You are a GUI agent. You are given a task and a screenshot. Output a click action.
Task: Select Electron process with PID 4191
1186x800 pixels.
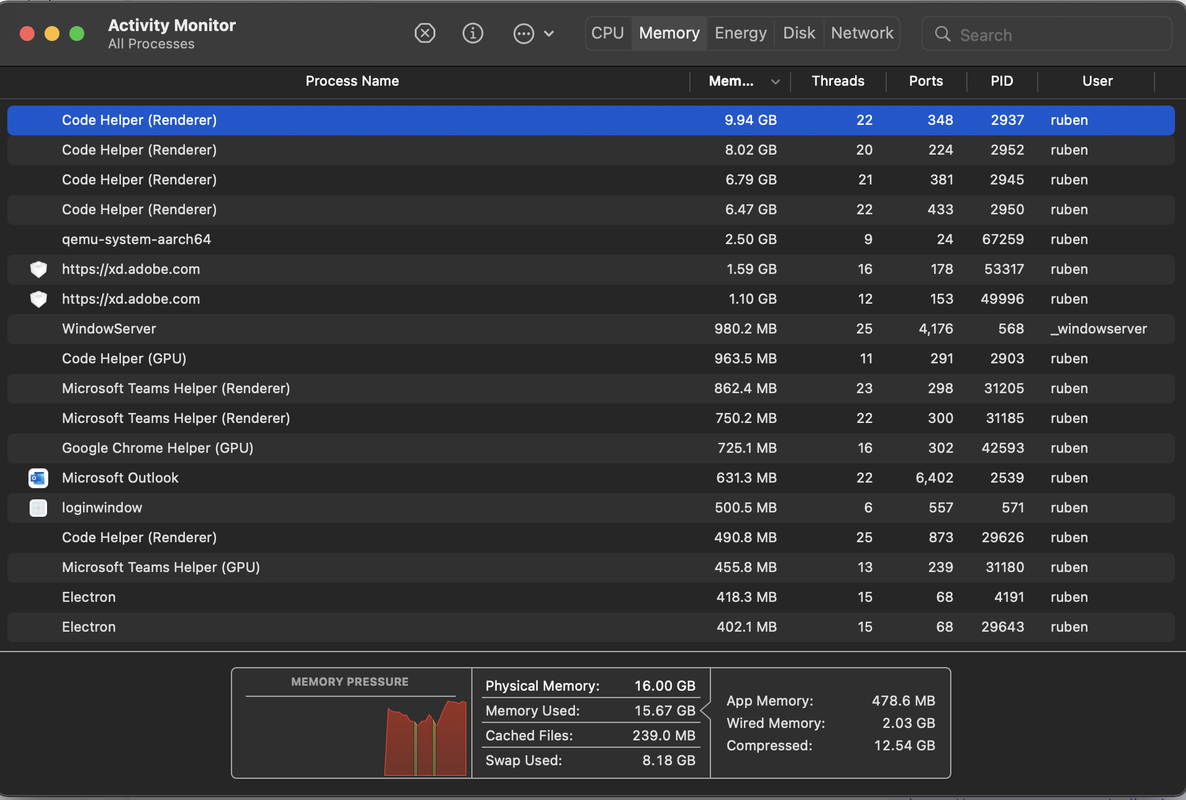[591, 597]
